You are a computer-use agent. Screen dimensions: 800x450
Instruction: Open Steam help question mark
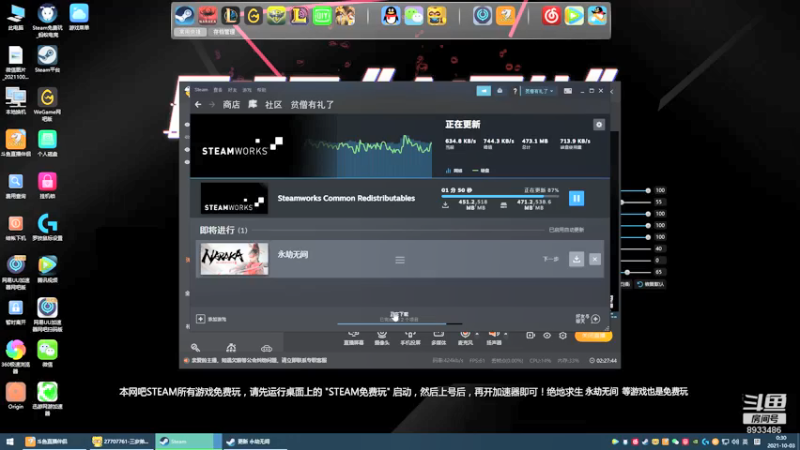pyautogui.click(x=515, y=91)
